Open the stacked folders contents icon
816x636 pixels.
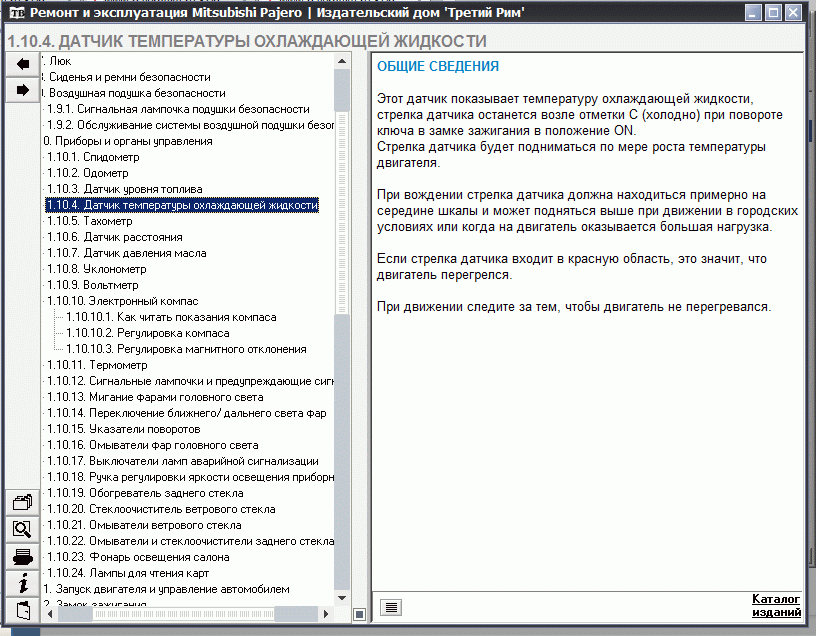click(22, 503)
